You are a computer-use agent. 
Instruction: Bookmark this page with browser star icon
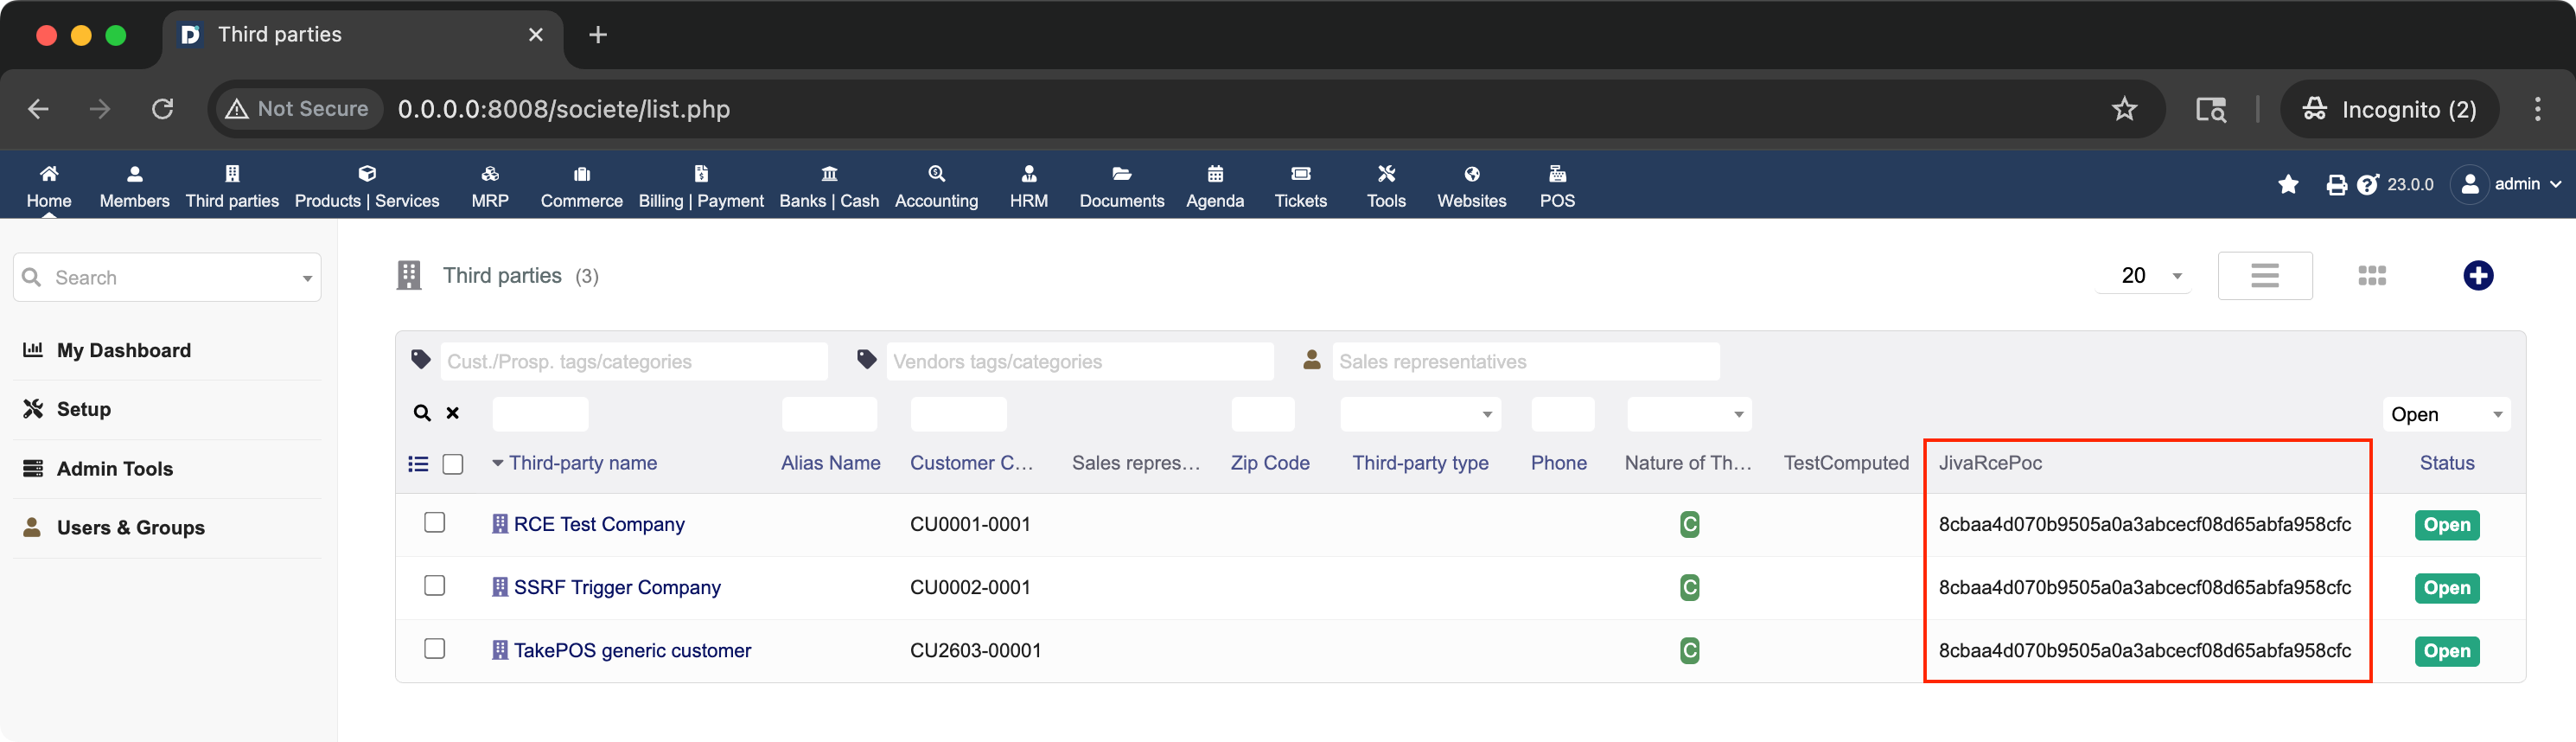(x=2124, y=109)
